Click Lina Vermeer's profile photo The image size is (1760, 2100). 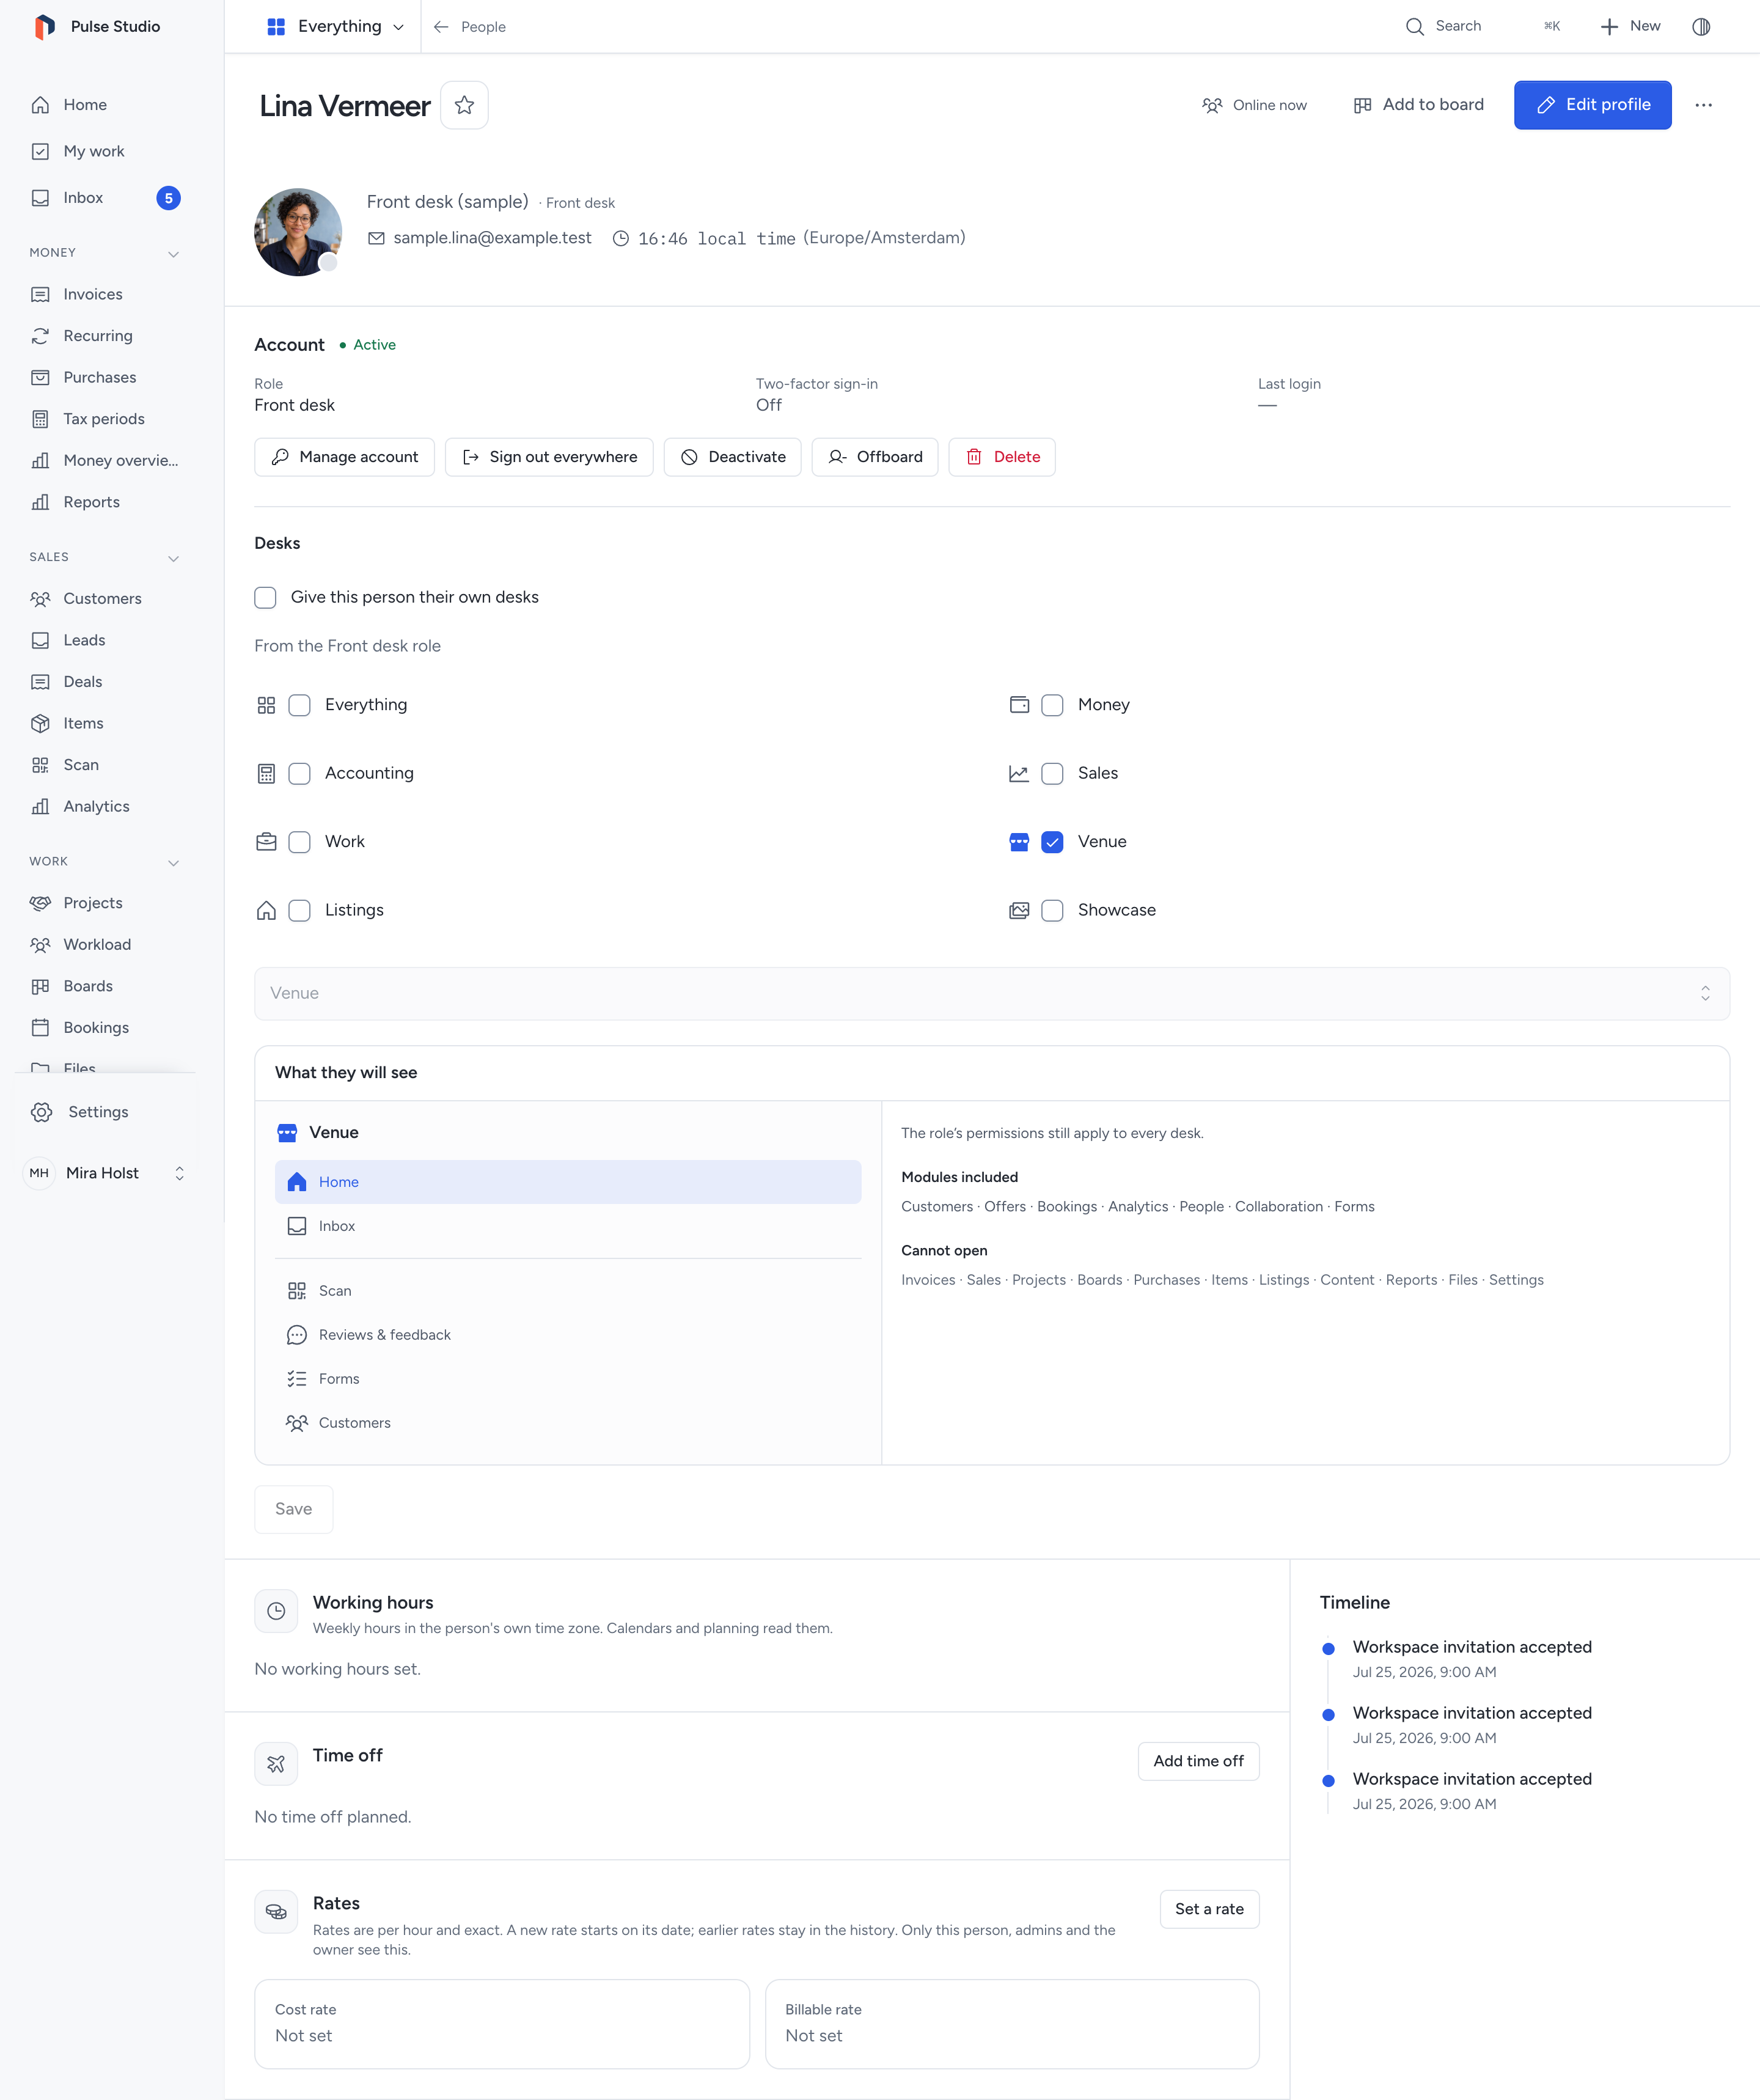click(298, 232)
